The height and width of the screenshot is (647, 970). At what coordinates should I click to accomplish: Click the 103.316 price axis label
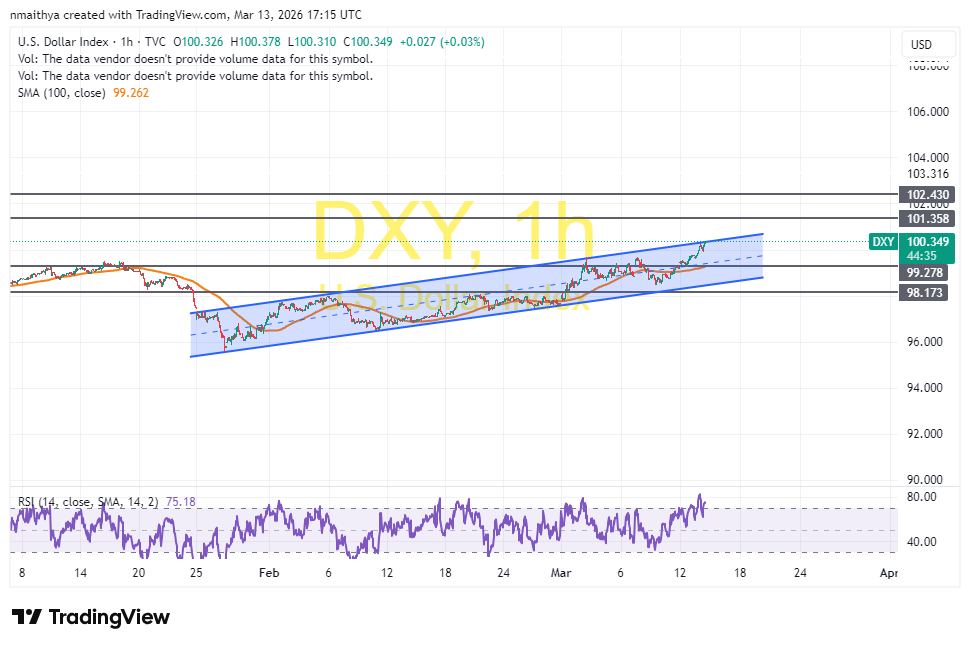pos(927,174)
